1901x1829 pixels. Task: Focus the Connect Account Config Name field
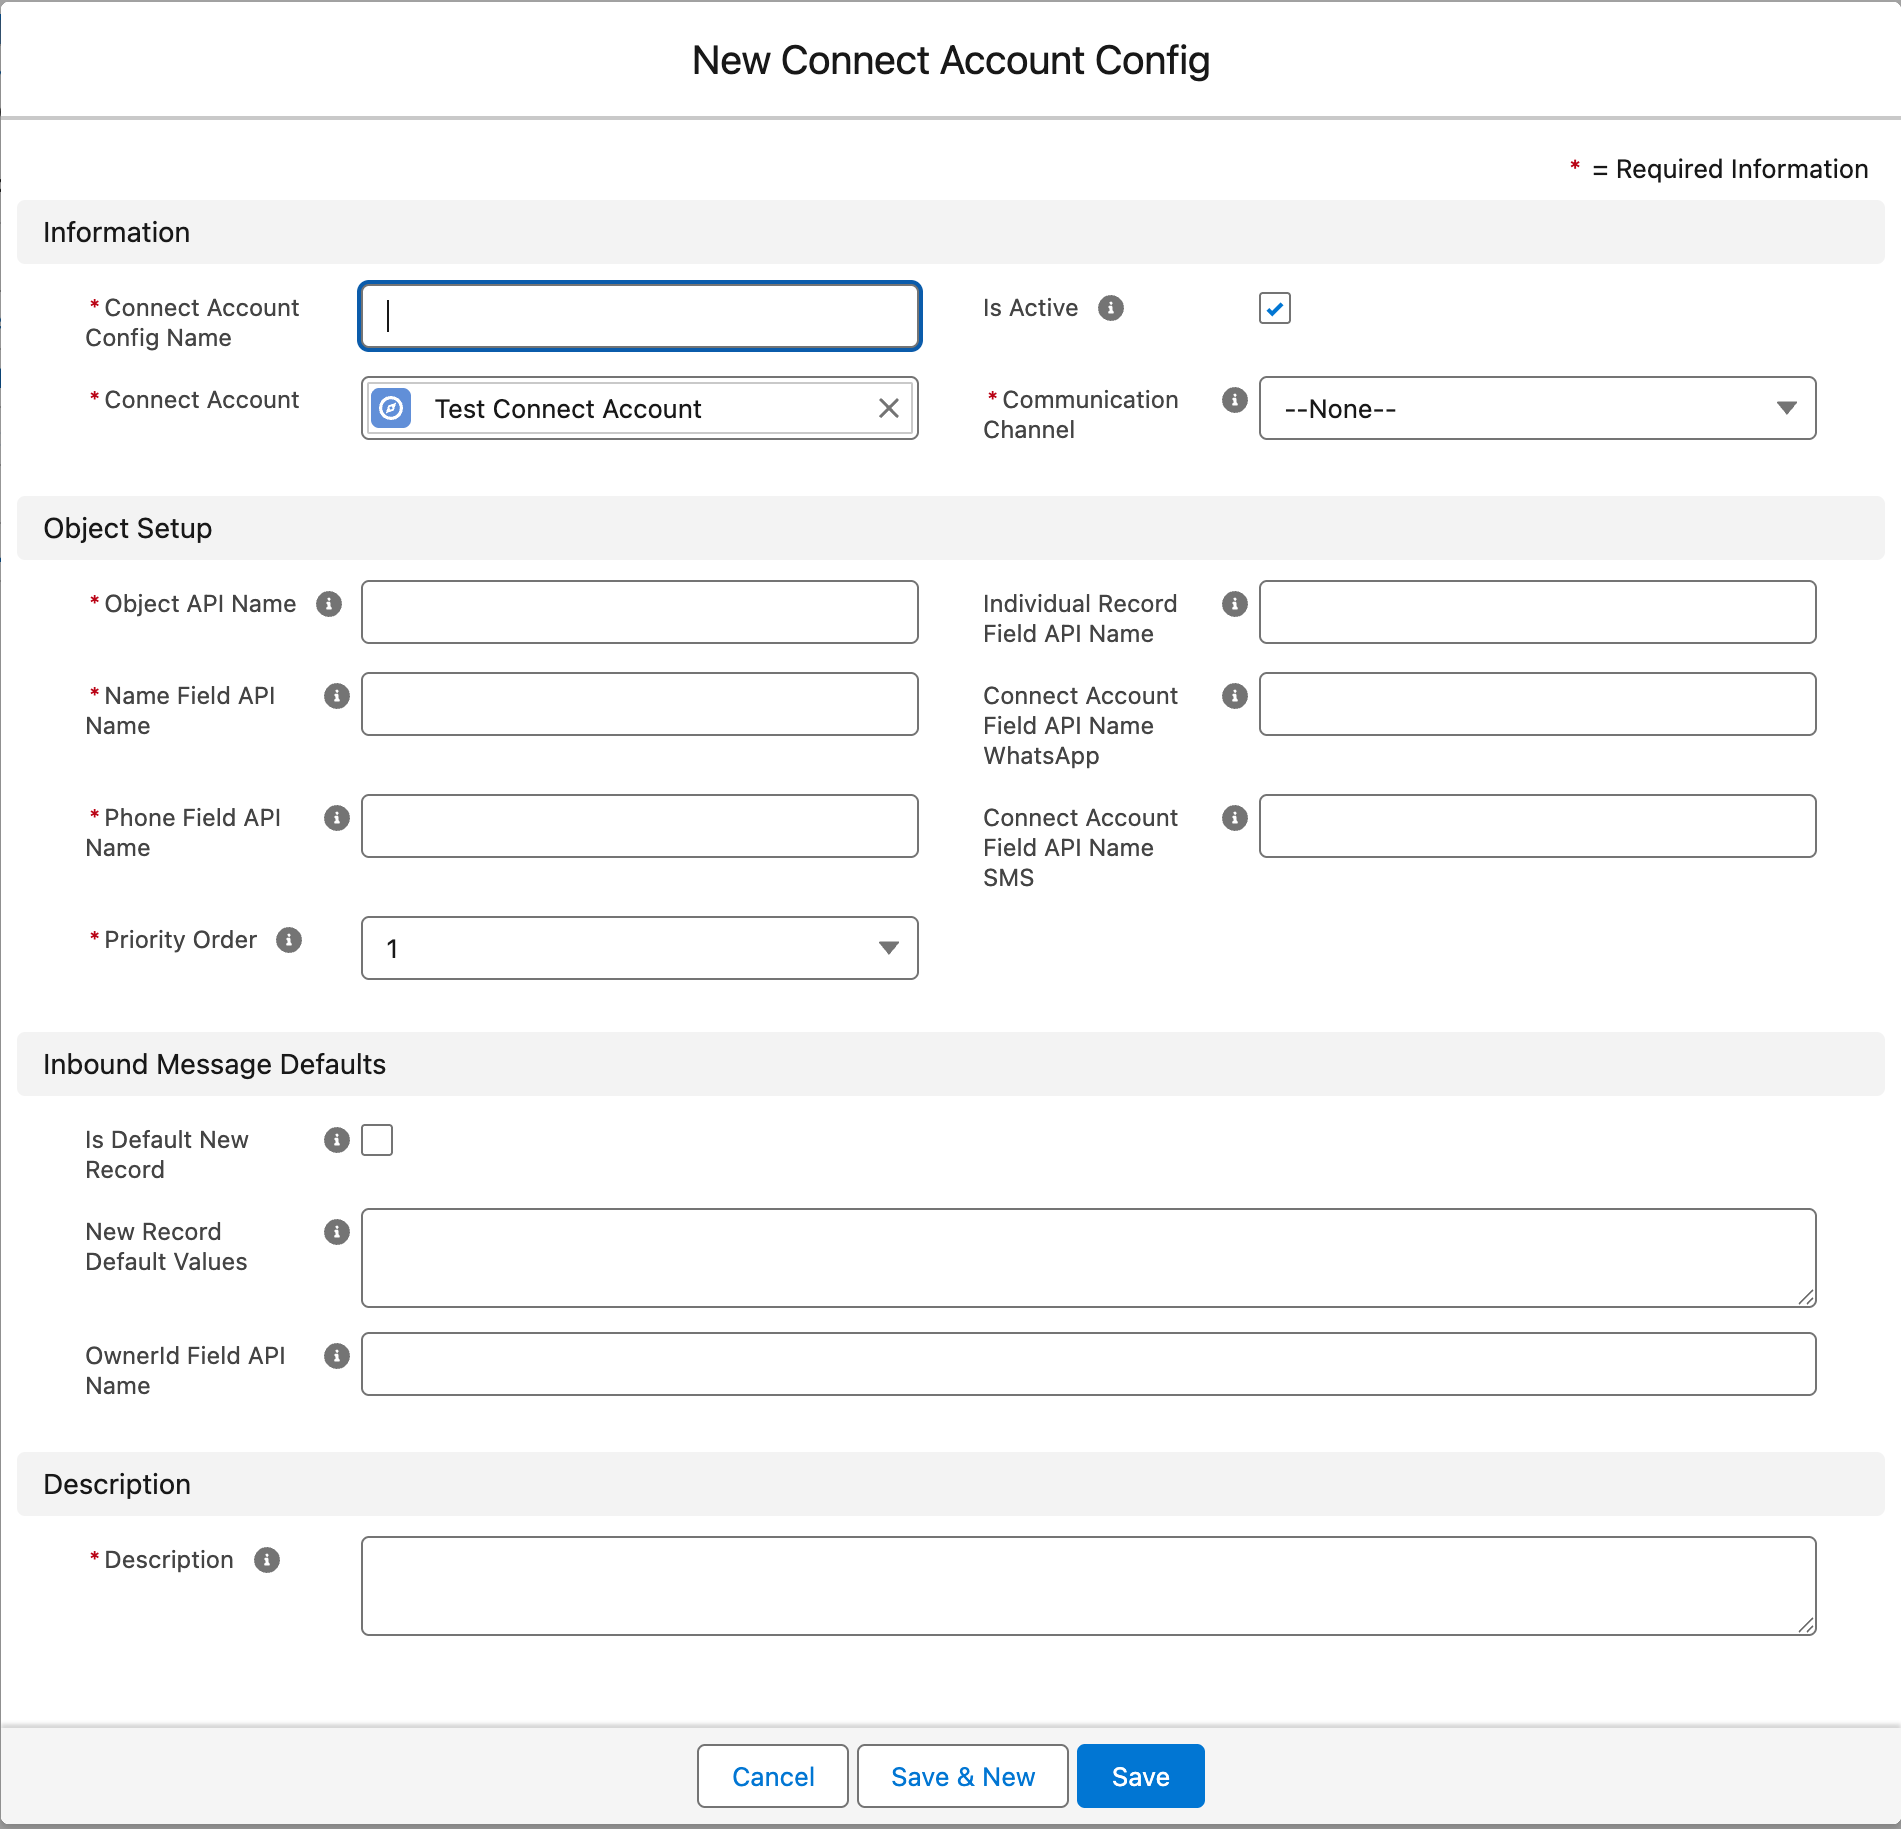[x=640, y=316]
